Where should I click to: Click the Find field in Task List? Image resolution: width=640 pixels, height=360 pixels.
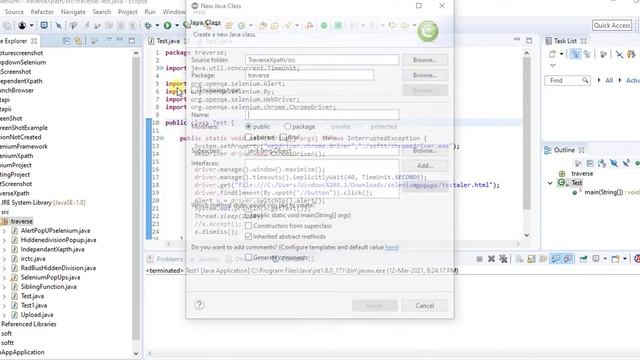tap(567, 80)
